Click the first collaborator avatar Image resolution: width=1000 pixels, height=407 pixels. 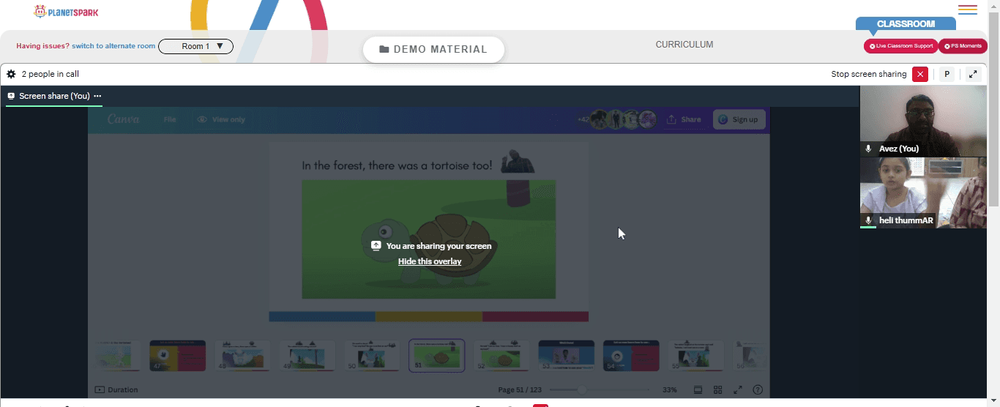[599, 119]
